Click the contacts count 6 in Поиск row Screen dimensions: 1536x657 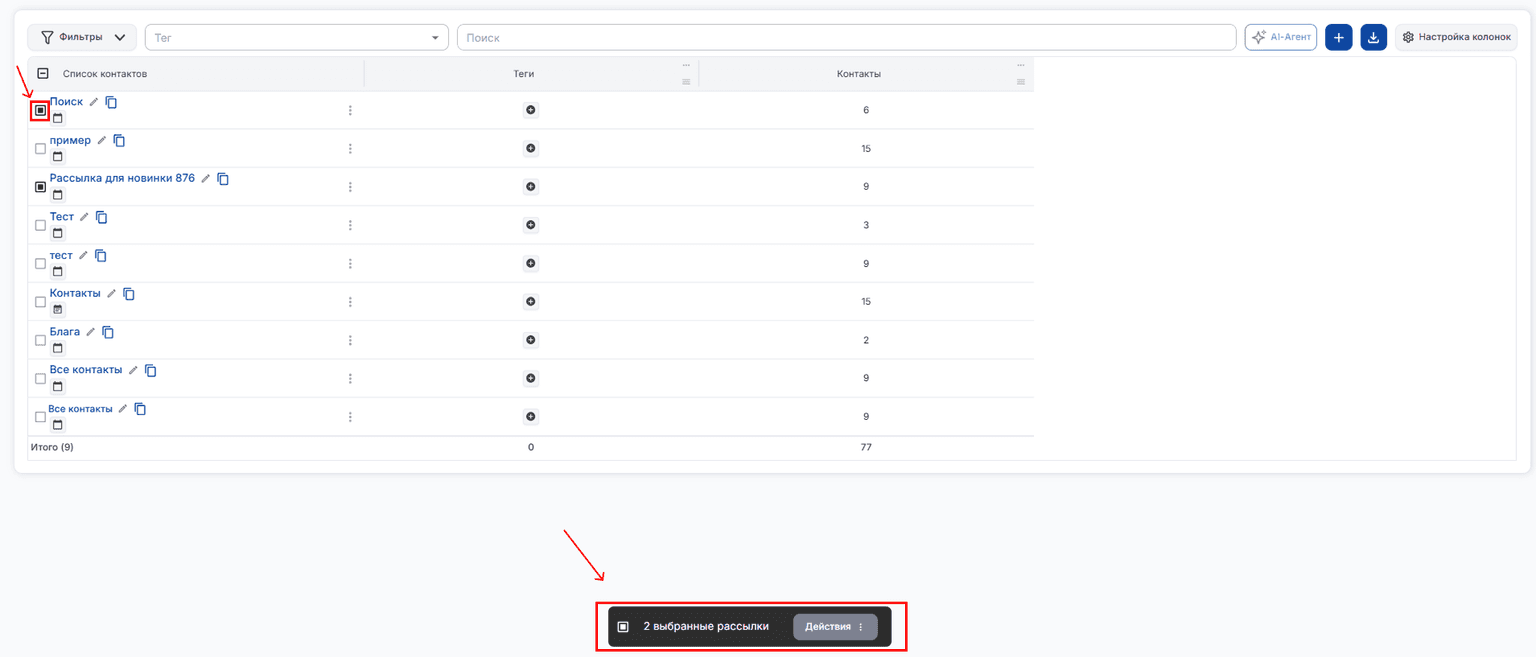tap(866, 110)
